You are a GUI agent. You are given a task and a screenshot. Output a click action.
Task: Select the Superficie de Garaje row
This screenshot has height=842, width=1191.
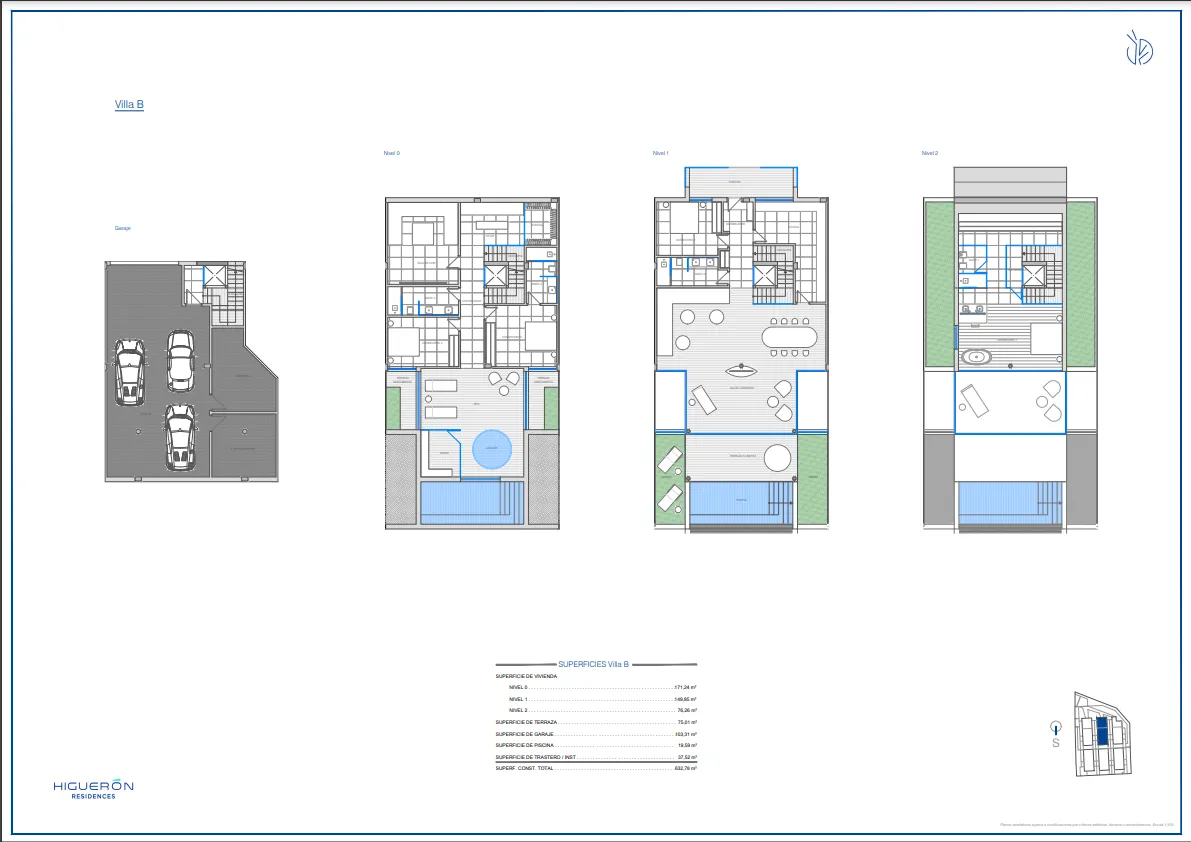[596, 734]
